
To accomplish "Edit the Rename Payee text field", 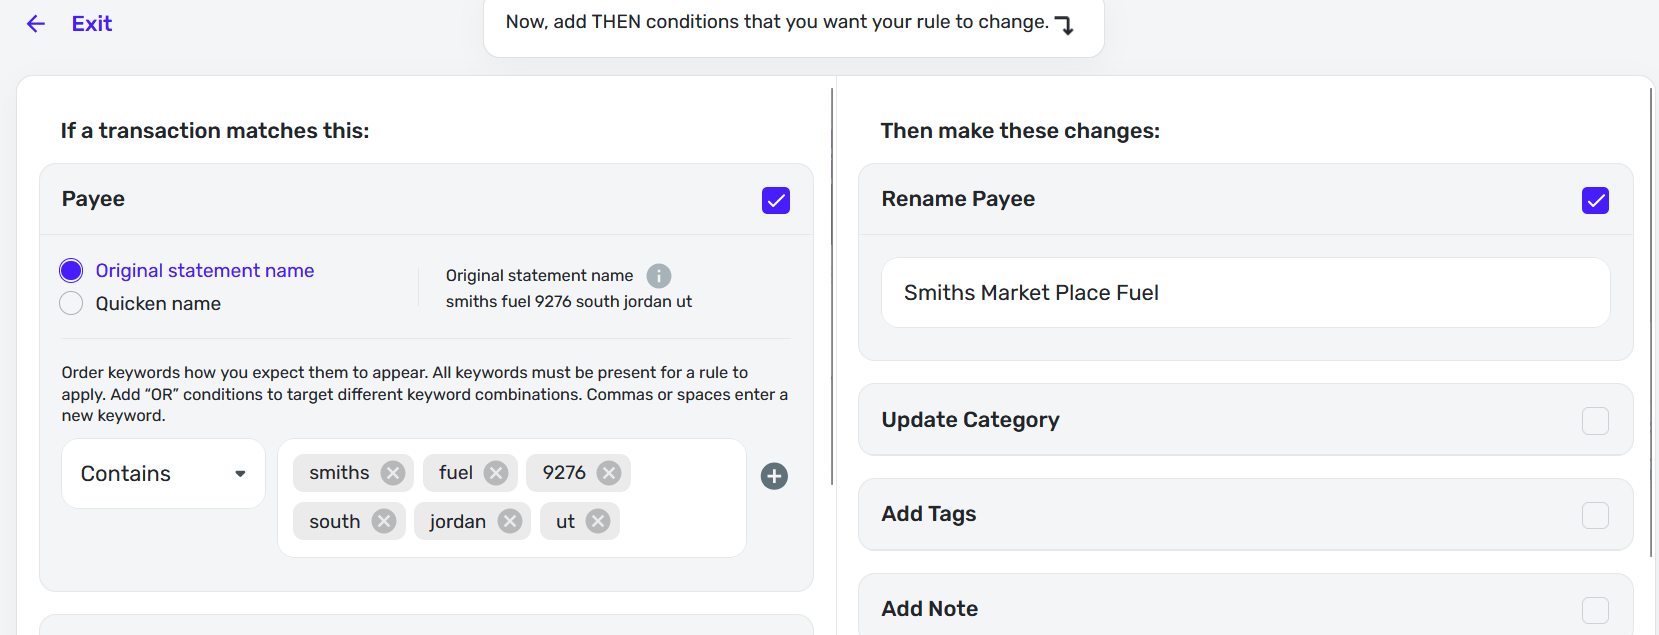I will point(1245,293).
